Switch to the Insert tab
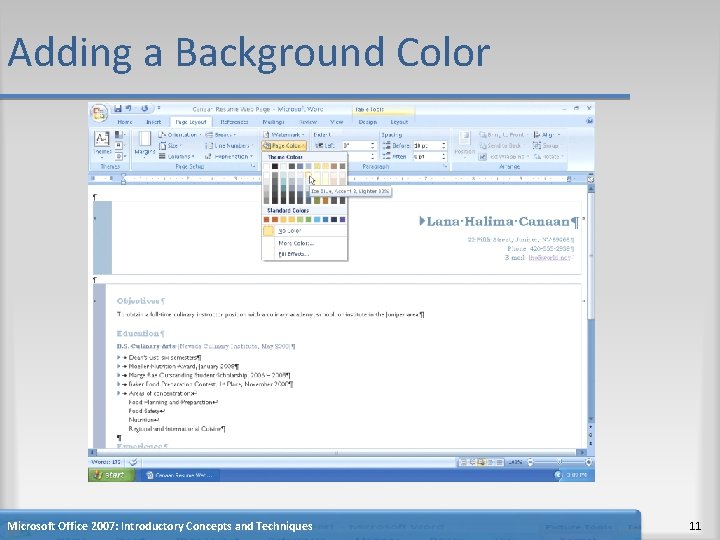The image size is (720, 540). click(x=153, y=122)
